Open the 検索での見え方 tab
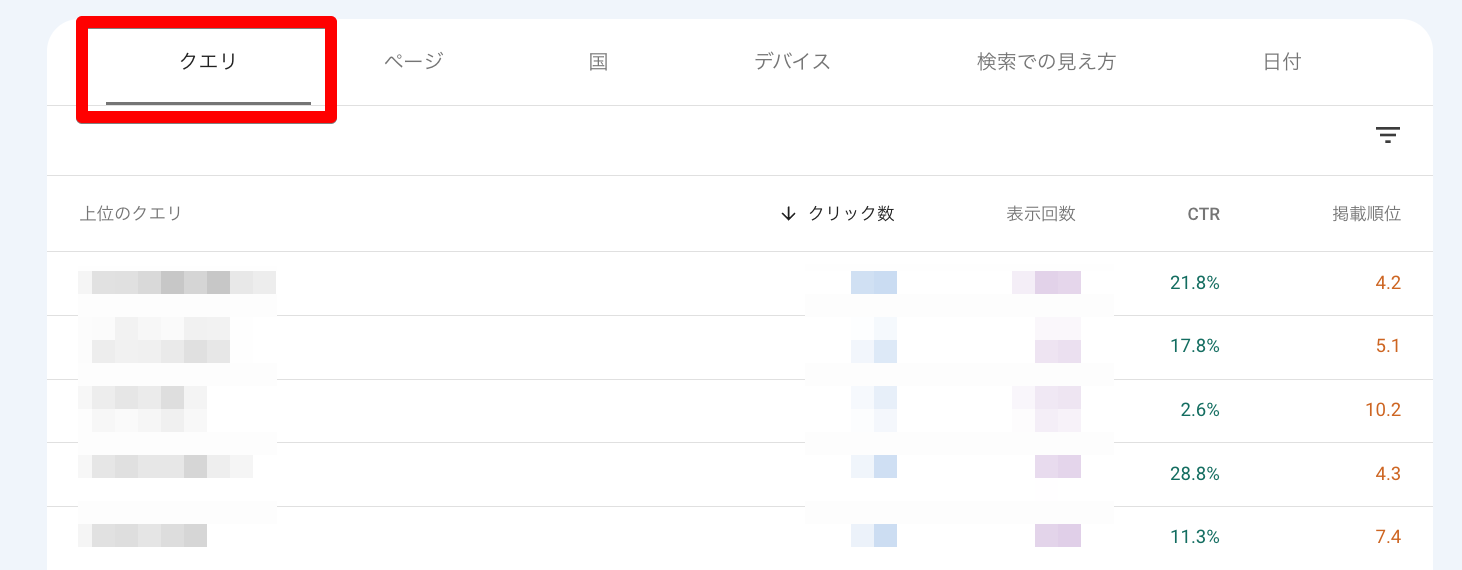The height and width of the screenshot is (570, 1462). pos(1046,62)
